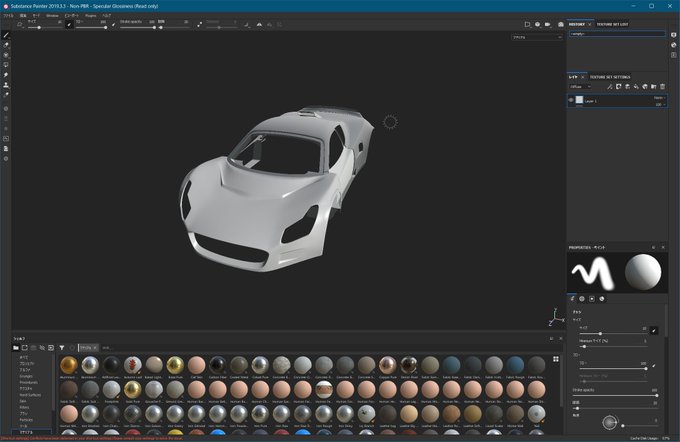Open the brush preset dropdown in top toolbar
The width and height of the screenshot is (680, 442).
click(x=20, y=25)
